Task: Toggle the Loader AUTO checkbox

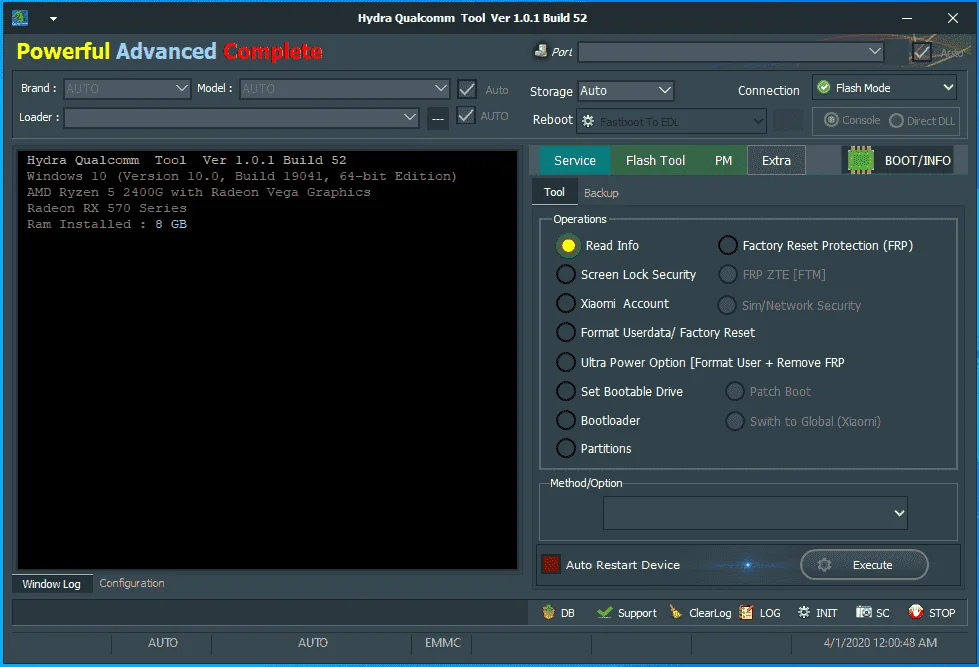Action: click(466, 116)
